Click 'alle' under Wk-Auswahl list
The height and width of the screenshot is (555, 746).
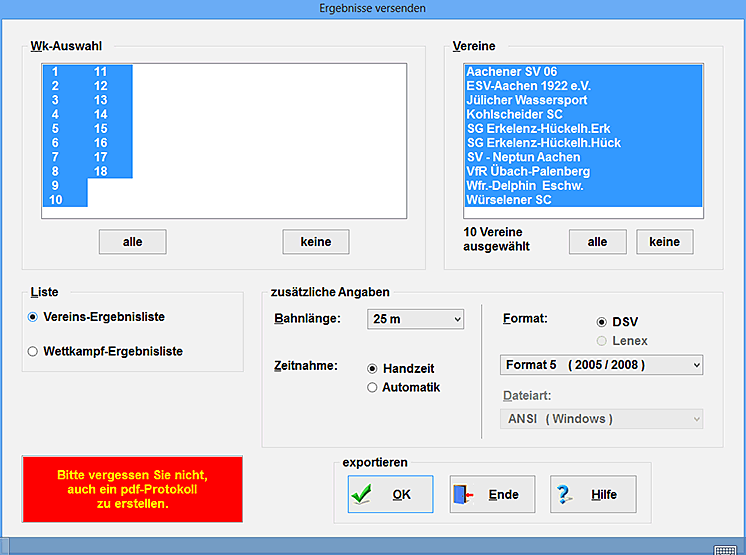132,242
